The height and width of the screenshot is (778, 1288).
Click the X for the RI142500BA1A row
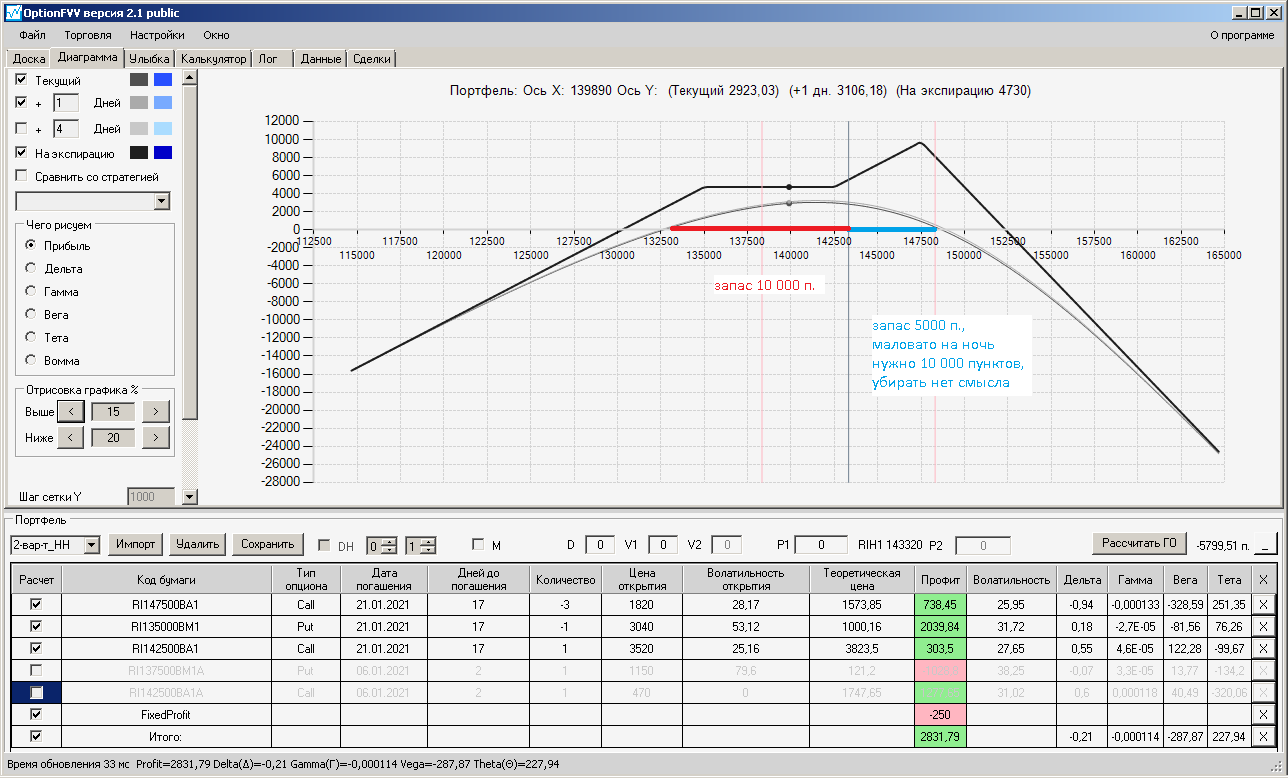(x=1264, y=692)
